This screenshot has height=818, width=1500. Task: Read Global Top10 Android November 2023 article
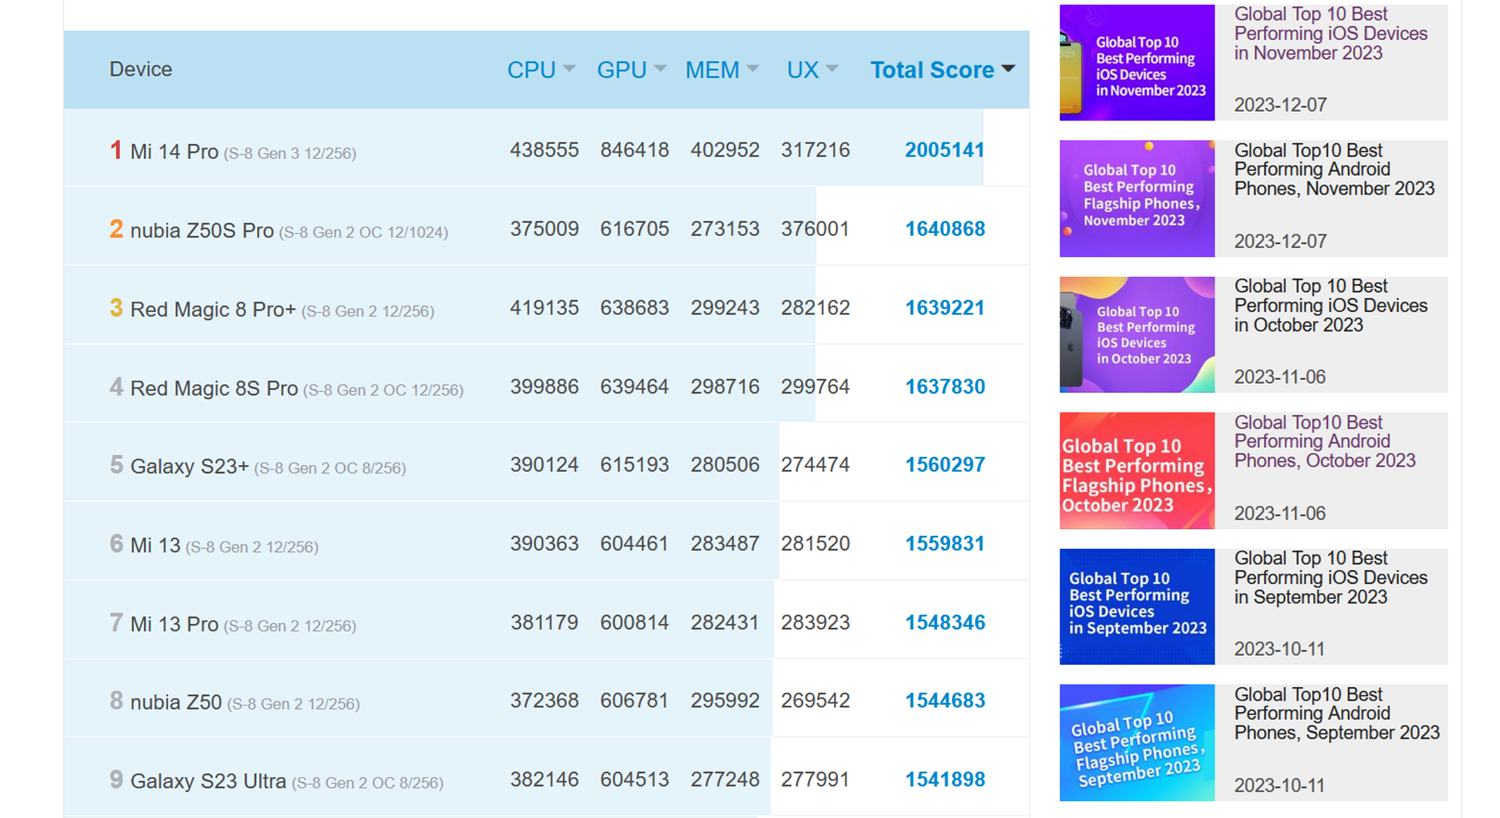(x=1334, y=170)
